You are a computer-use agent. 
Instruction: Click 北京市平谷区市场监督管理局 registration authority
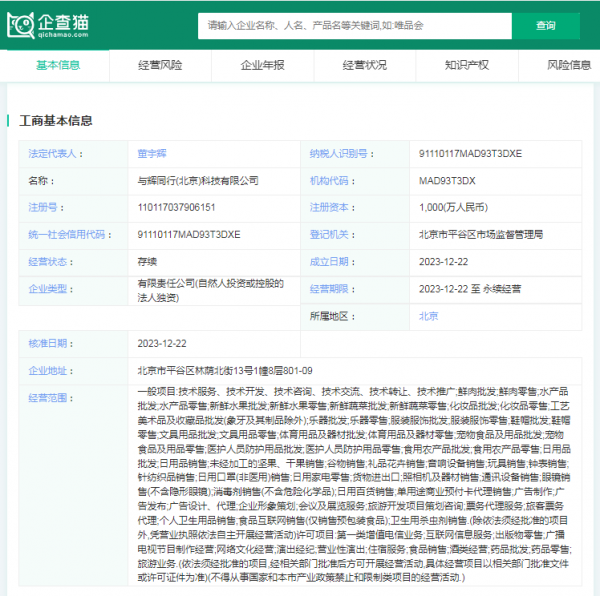480,235
